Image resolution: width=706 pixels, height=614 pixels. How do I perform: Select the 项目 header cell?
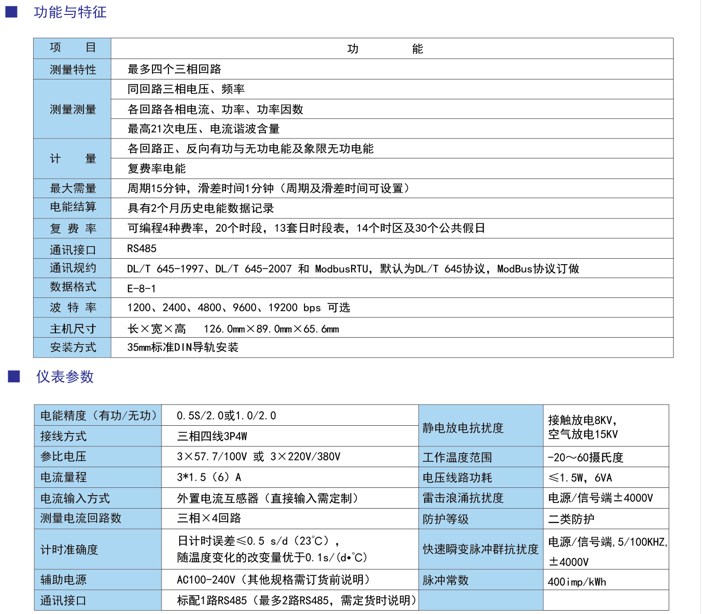click(72, 48)
